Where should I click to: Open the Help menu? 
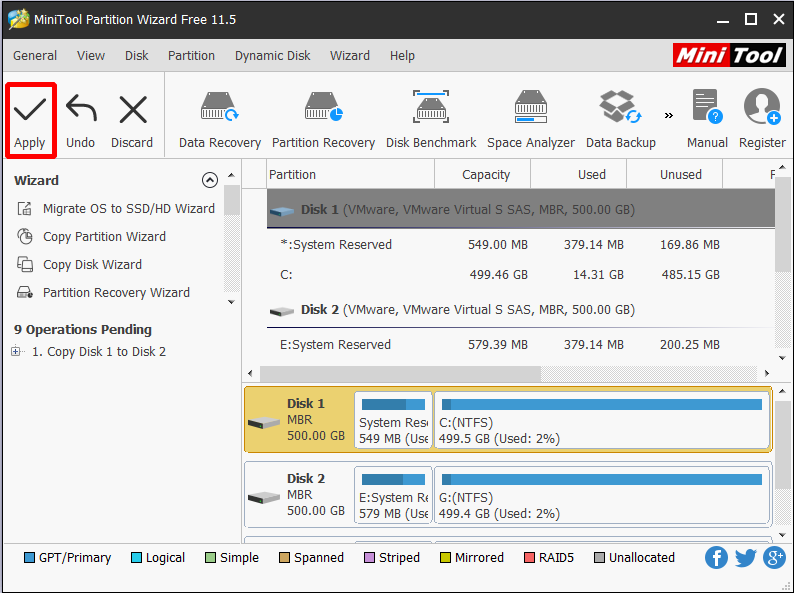click(402, 56)
